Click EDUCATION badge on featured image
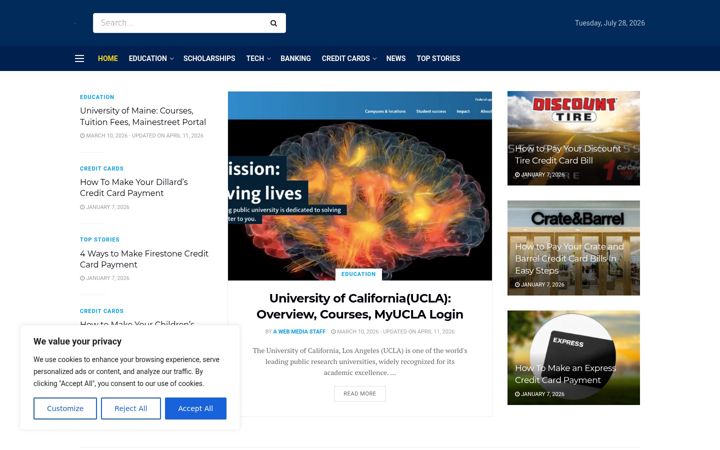This screenshot has height=450, width=720. [358, 274]
